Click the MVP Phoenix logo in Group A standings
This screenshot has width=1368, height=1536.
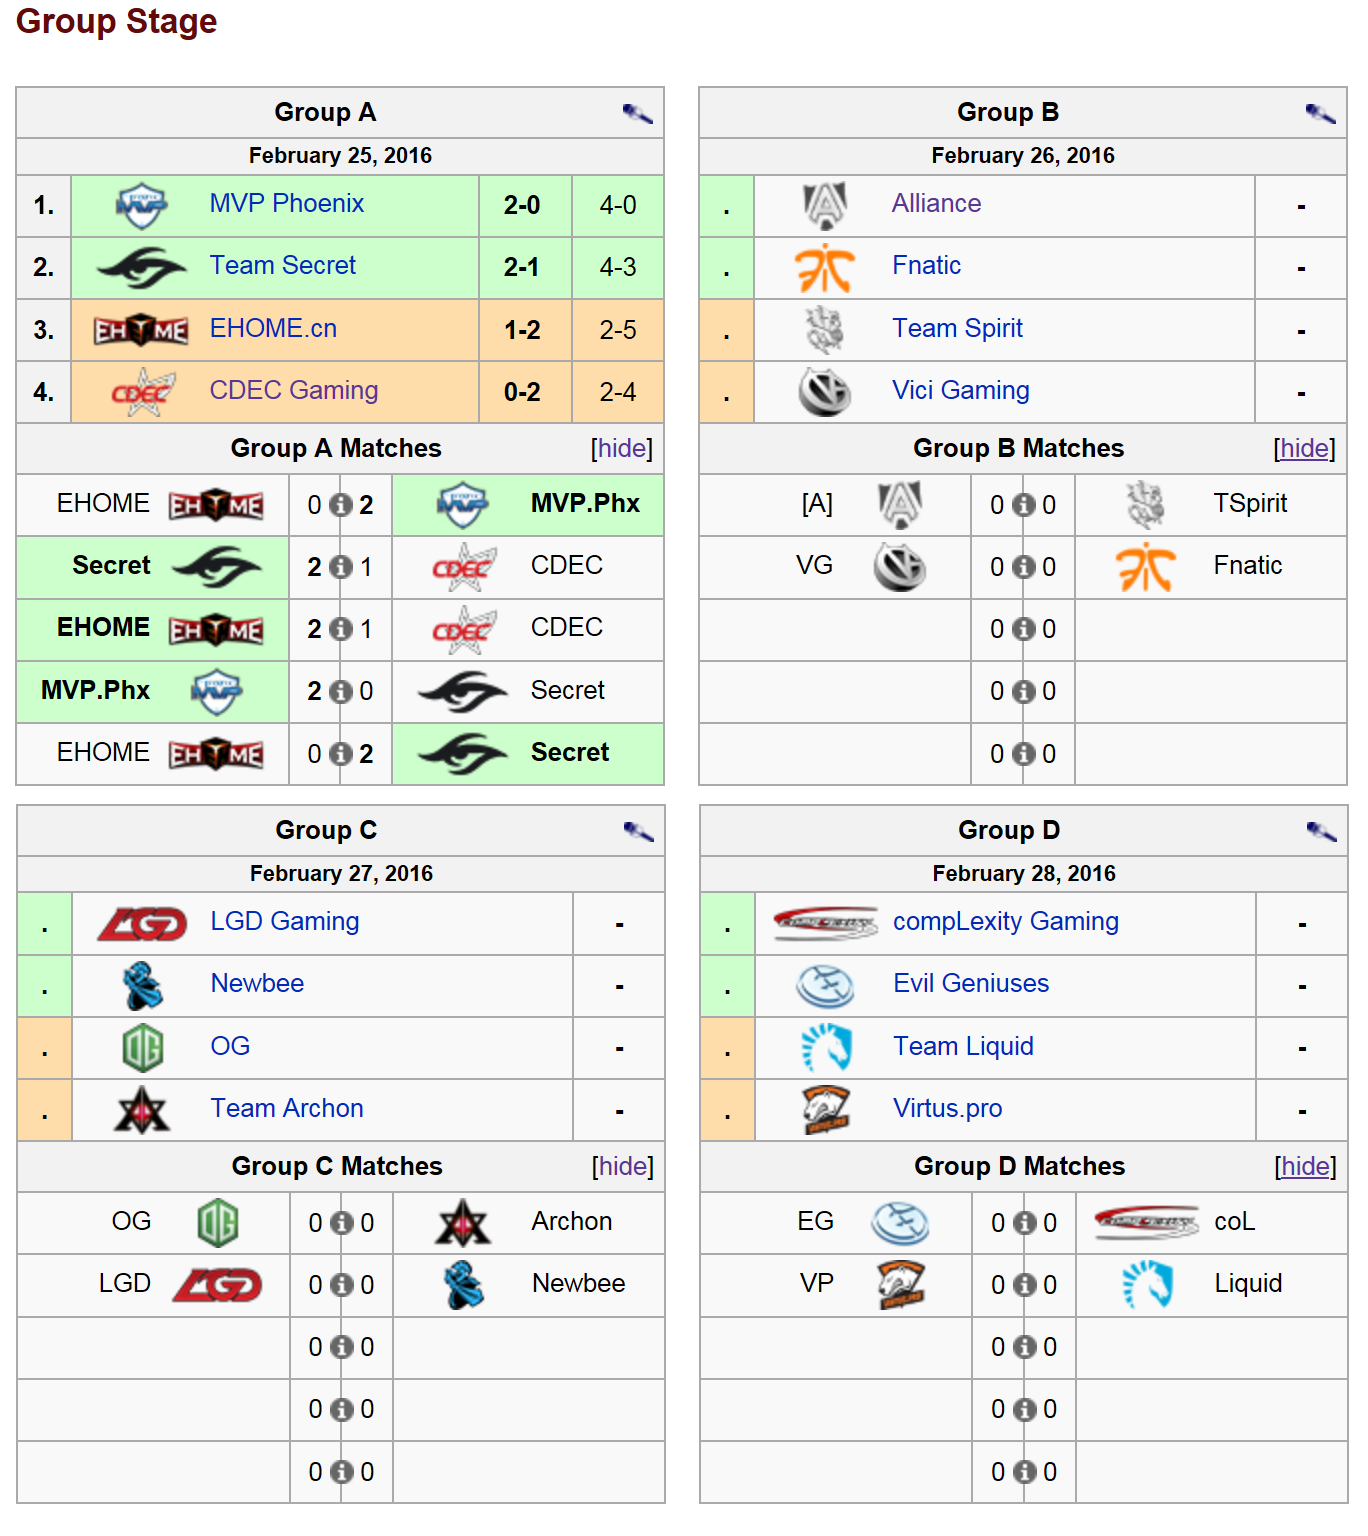click(x=141, y=205)
